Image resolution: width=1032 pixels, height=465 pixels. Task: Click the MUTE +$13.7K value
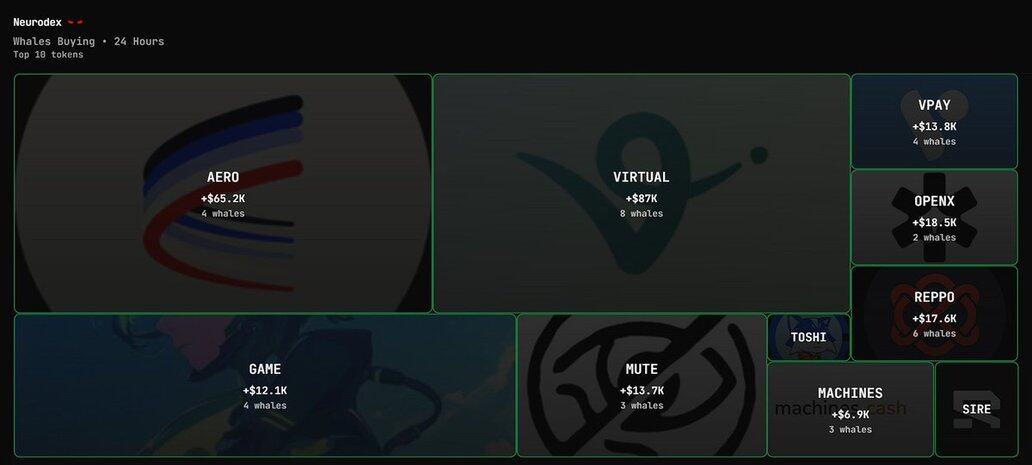(642, 391)
